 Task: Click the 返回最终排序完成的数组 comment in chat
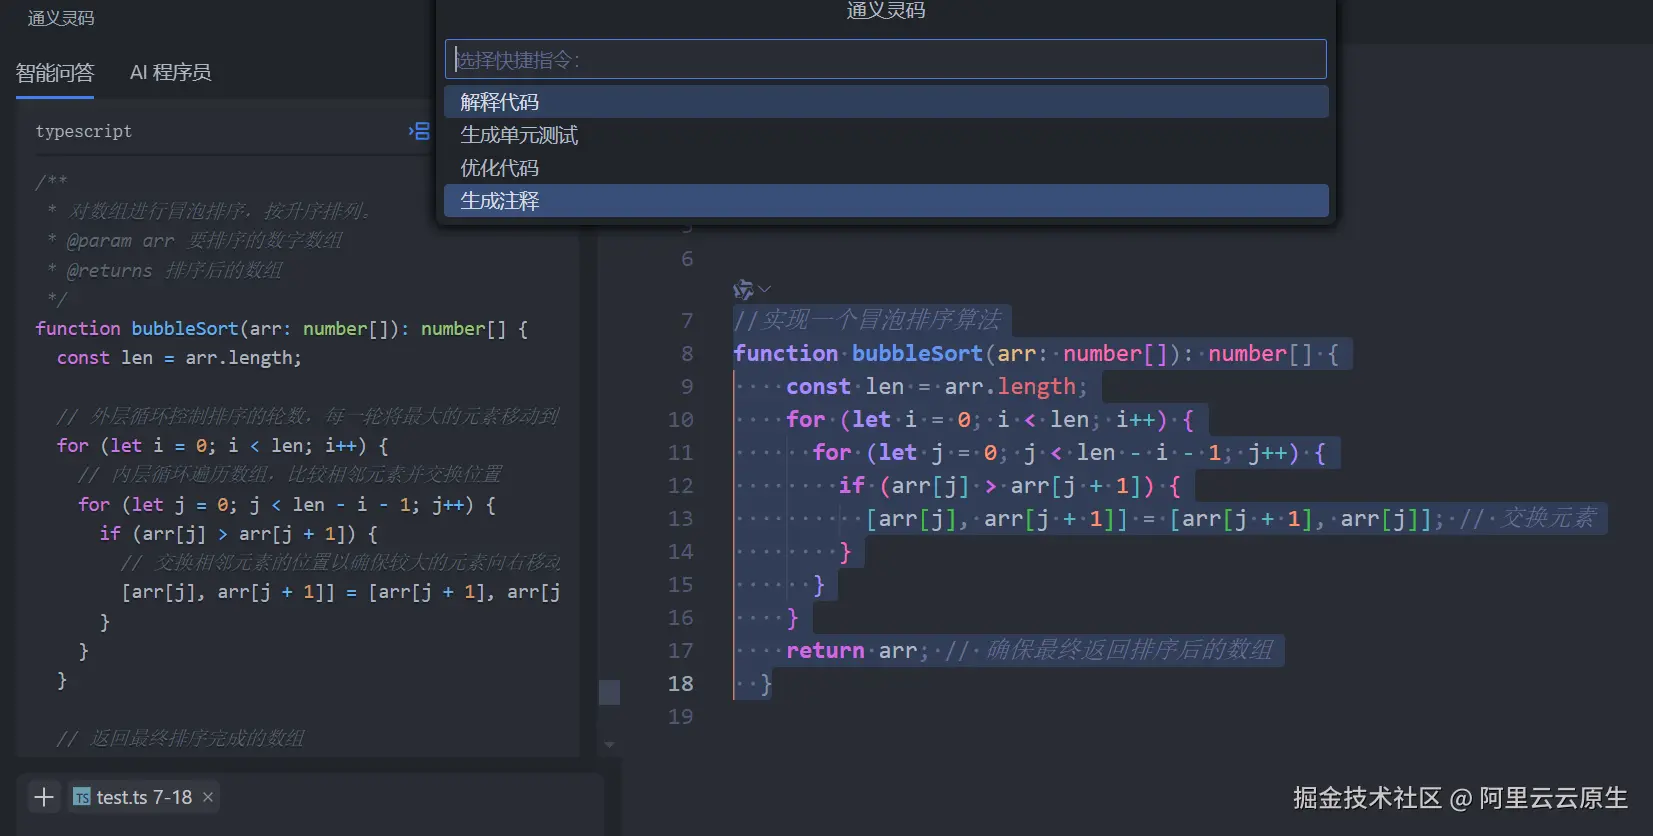pos(181,738)
